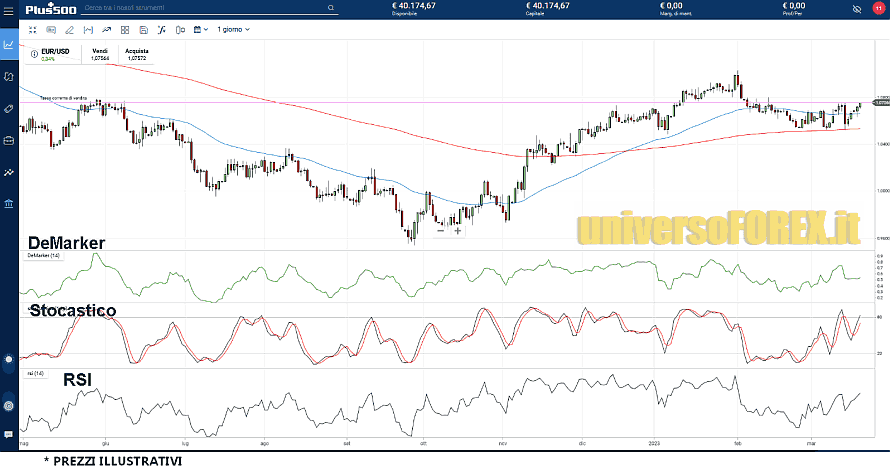The height and width of the screenshot is (469, 890).
Task: Open the bank funds icon in sidebar
Action: pos(9,204)
